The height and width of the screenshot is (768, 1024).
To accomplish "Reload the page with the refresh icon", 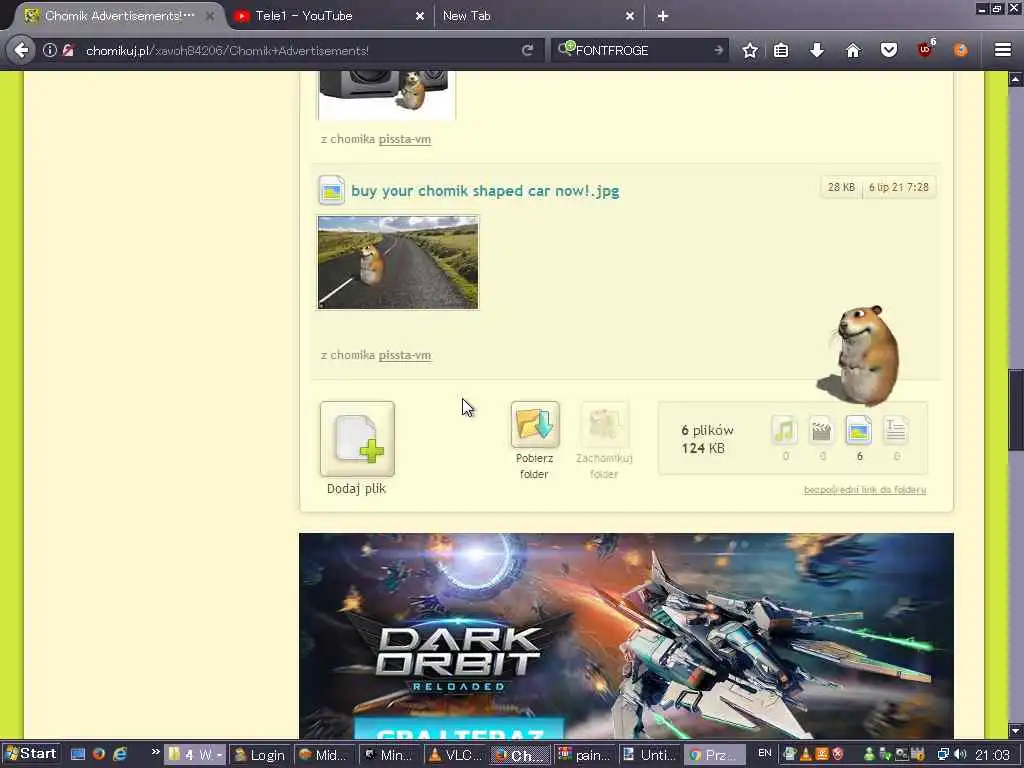I will (x=527, y=50).
